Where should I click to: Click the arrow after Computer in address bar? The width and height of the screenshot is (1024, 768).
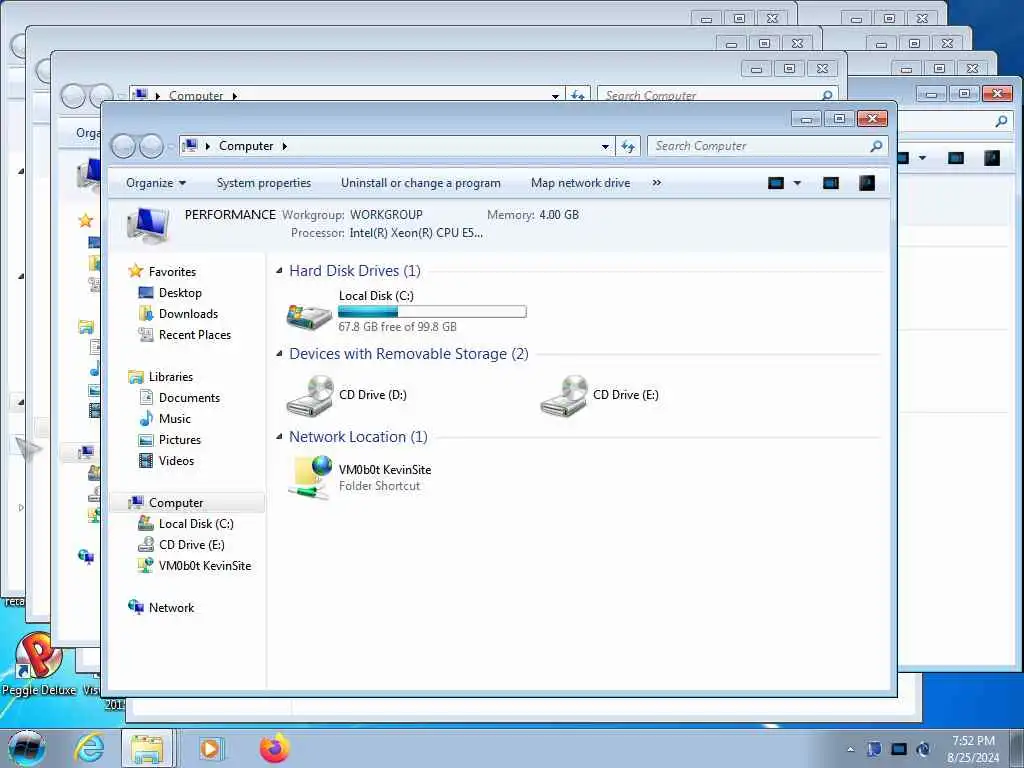pyautogui.click(x=285, y=146)
